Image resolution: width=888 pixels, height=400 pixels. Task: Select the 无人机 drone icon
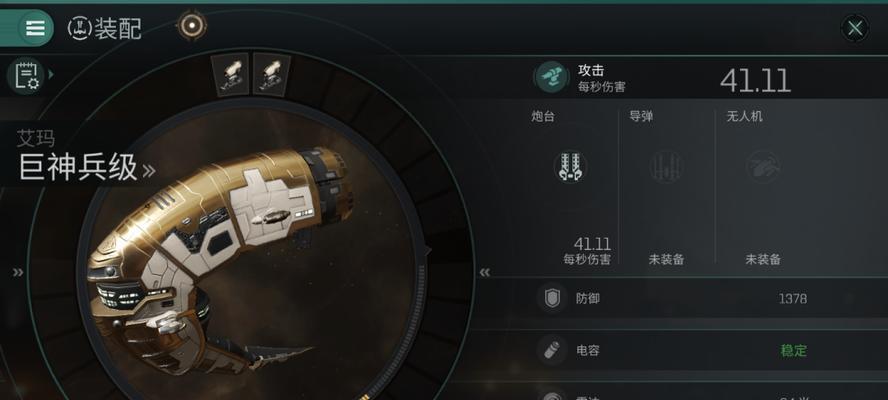click(x=763, y=167)
